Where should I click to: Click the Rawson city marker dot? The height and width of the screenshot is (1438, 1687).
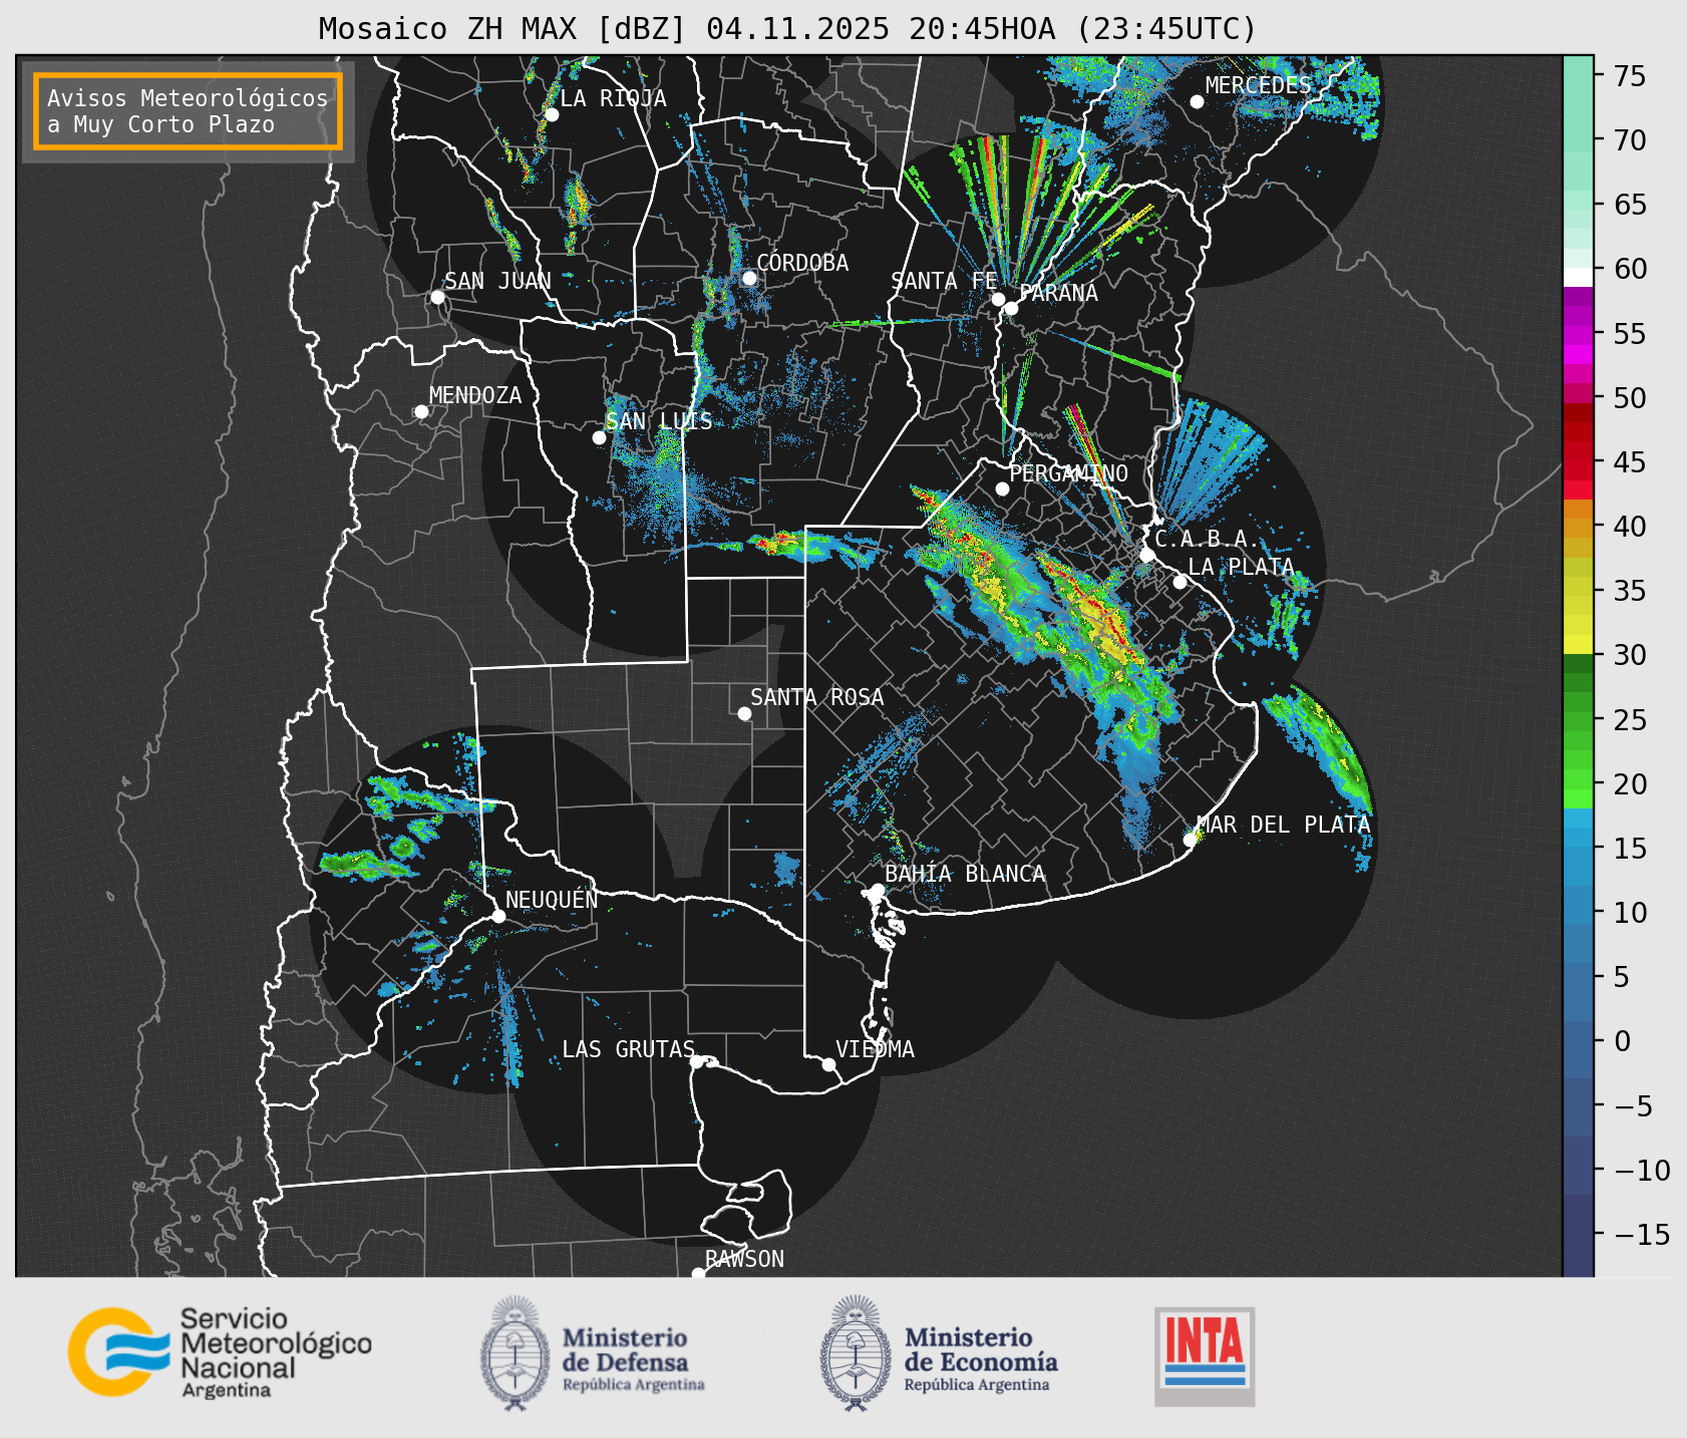698,1274
